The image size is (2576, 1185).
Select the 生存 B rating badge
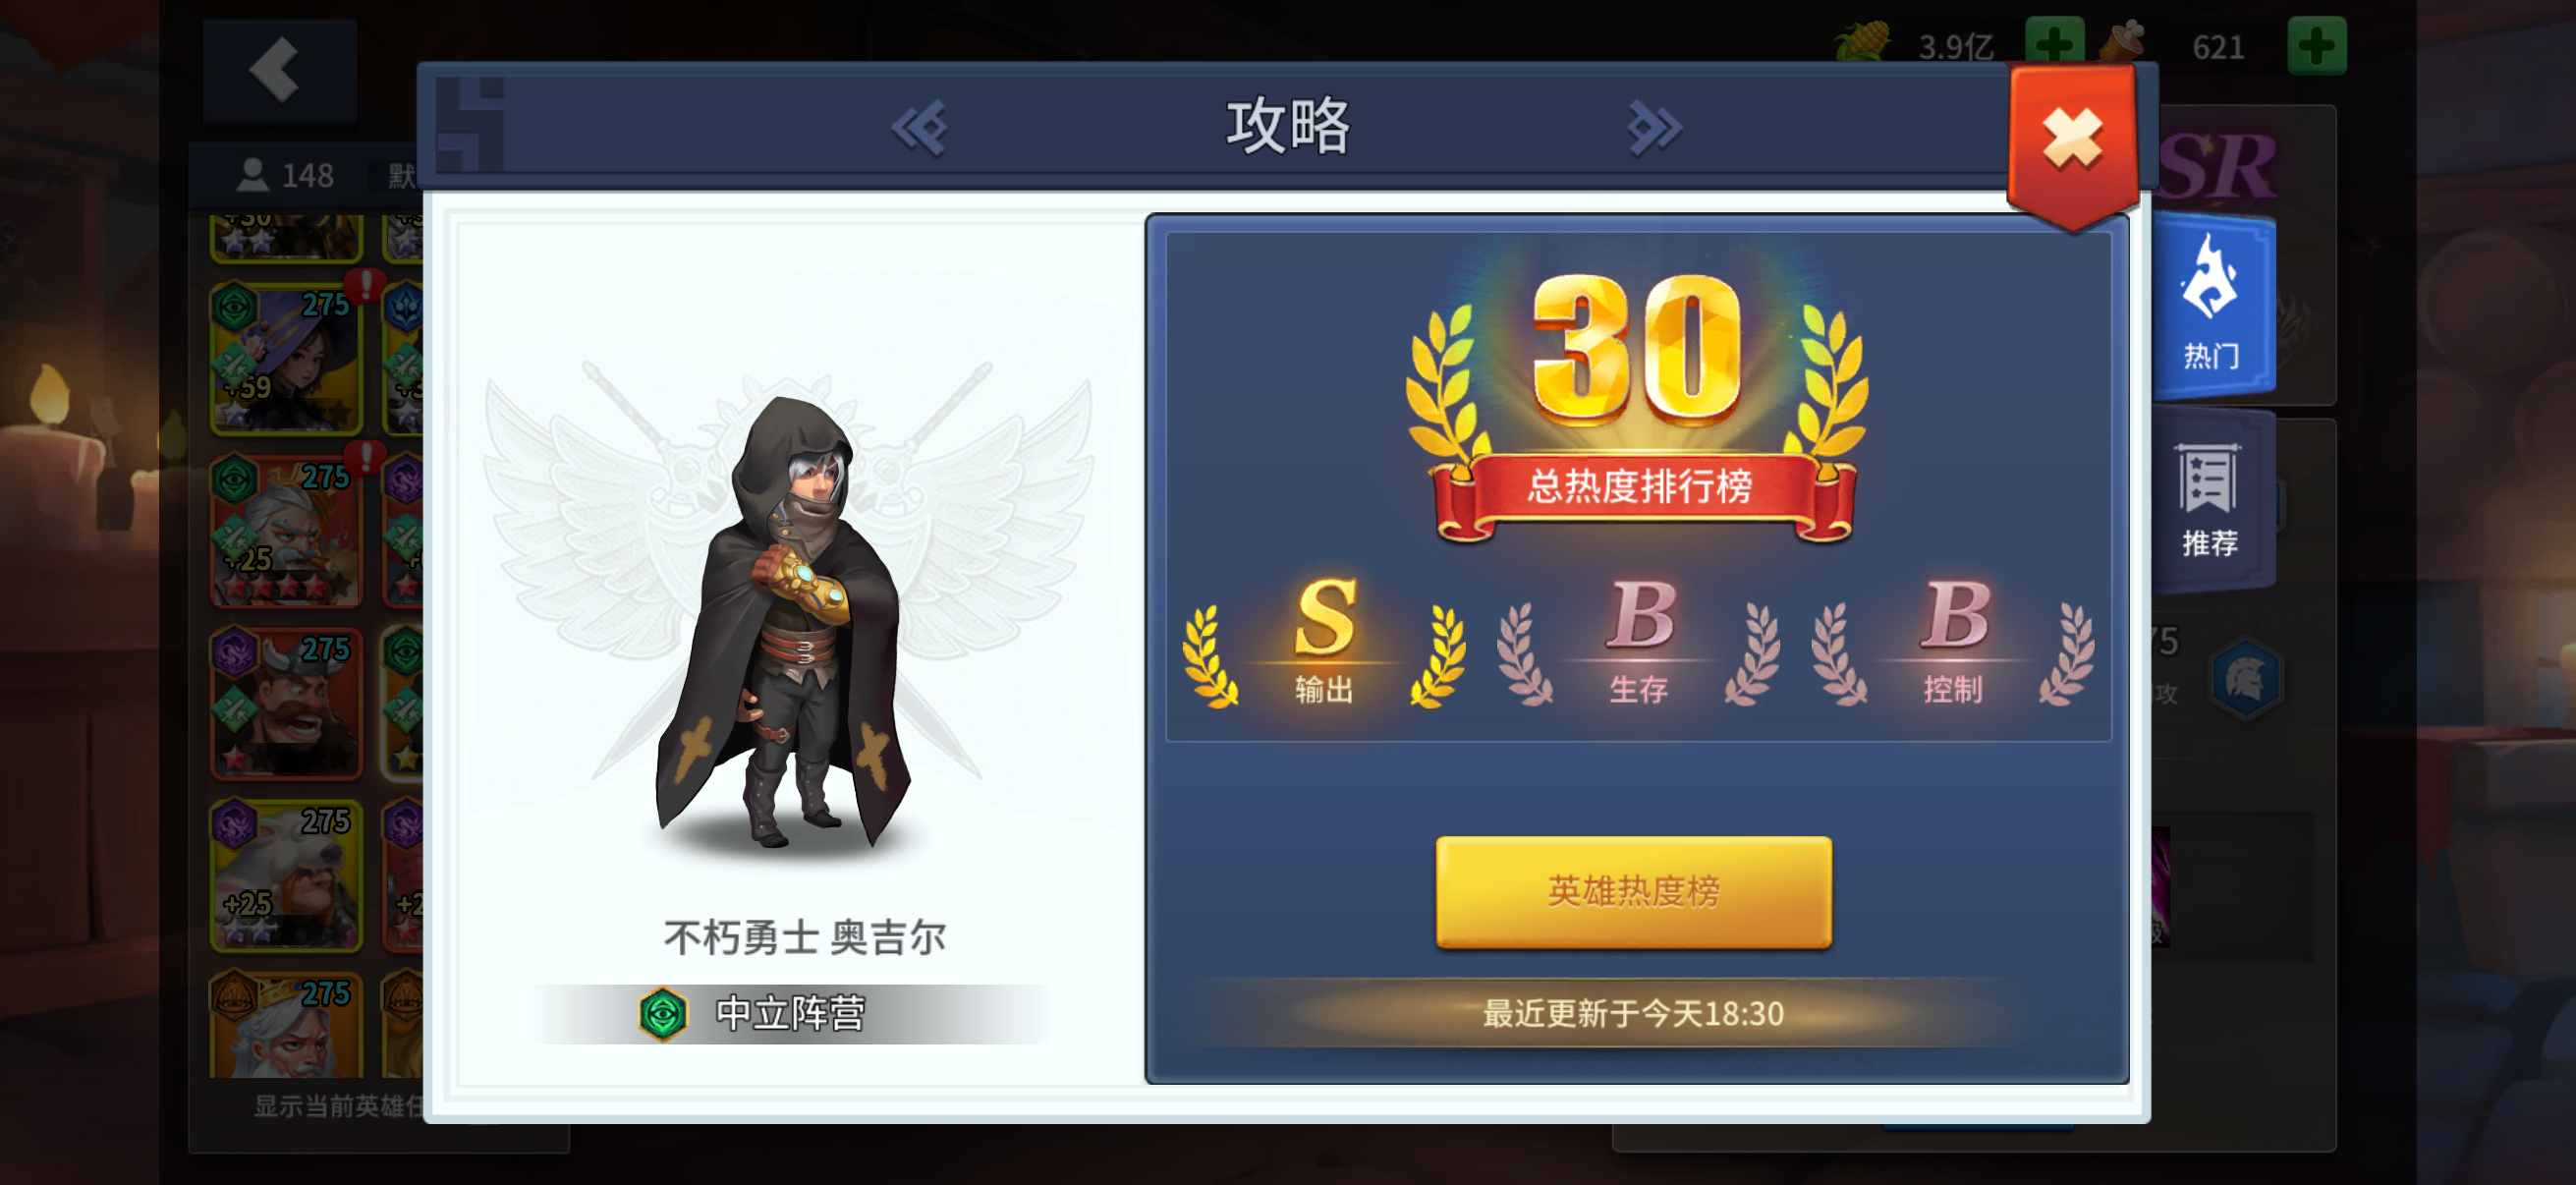coord(1638,642)
